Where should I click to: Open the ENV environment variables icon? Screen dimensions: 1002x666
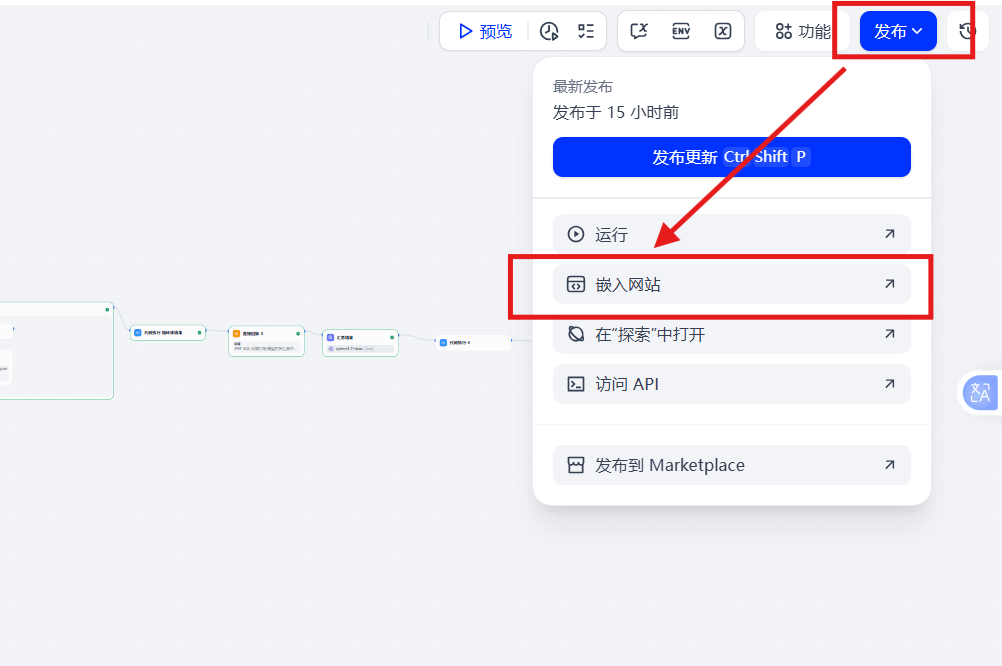pos(681,31)
